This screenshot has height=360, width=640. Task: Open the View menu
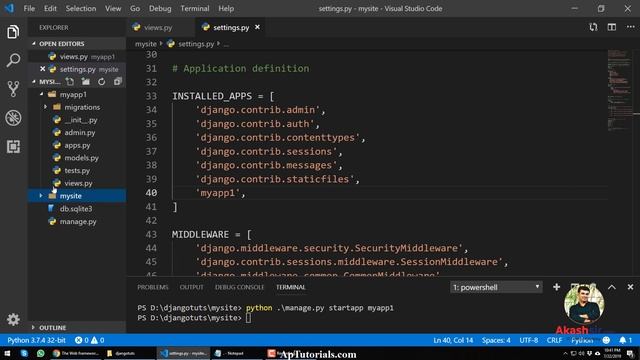point(113,8)
